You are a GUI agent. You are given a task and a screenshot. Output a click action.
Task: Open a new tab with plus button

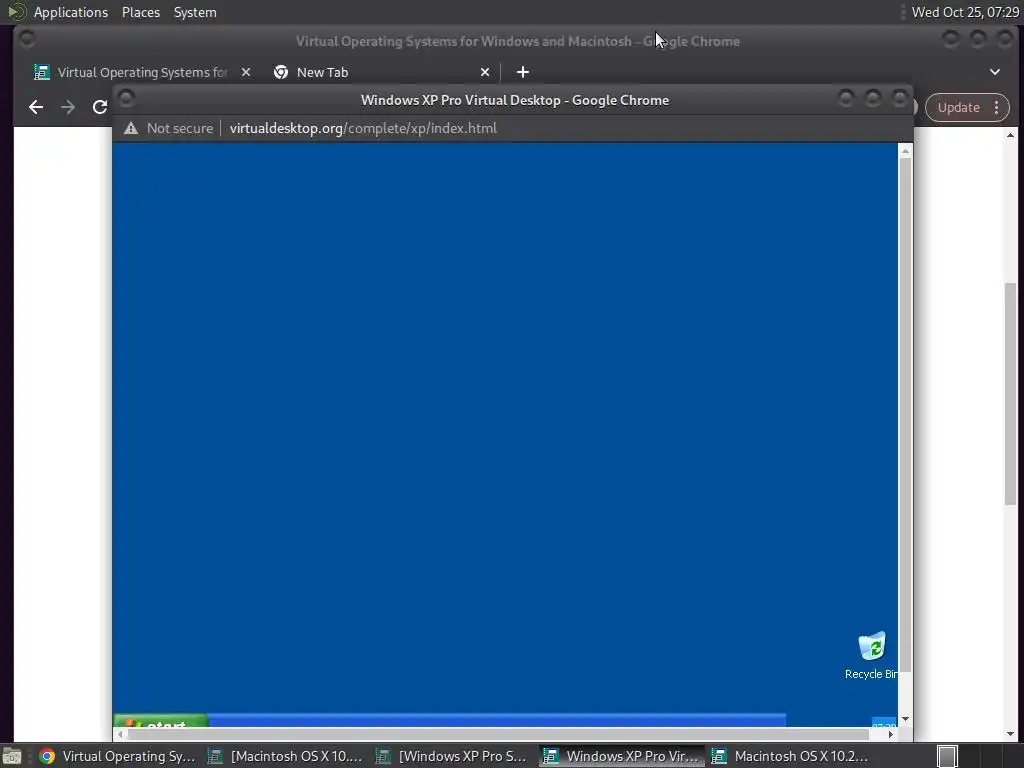click(x=522, y=72)
